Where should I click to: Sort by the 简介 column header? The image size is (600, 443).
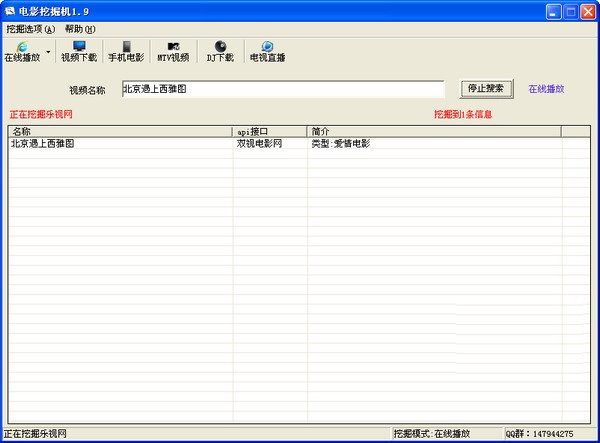click(x=434, y=132)
